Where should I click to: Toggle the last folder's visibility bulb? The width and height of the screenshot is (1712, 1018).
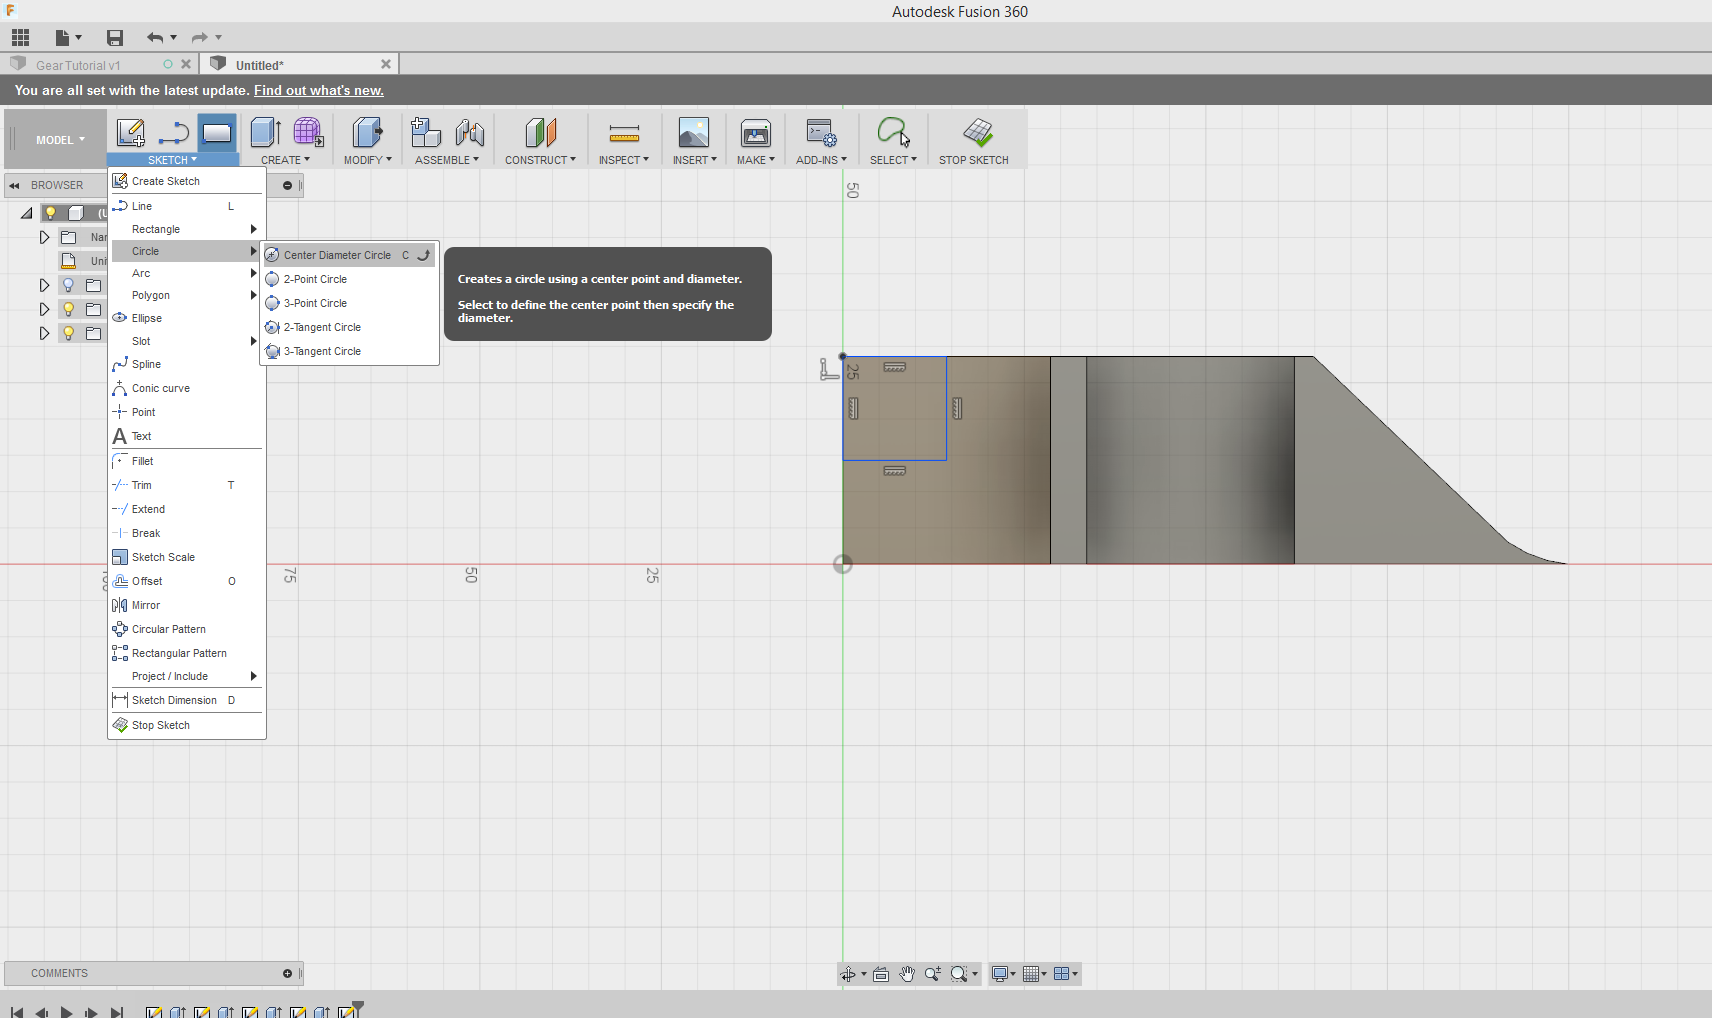click(x=68, y=333)
